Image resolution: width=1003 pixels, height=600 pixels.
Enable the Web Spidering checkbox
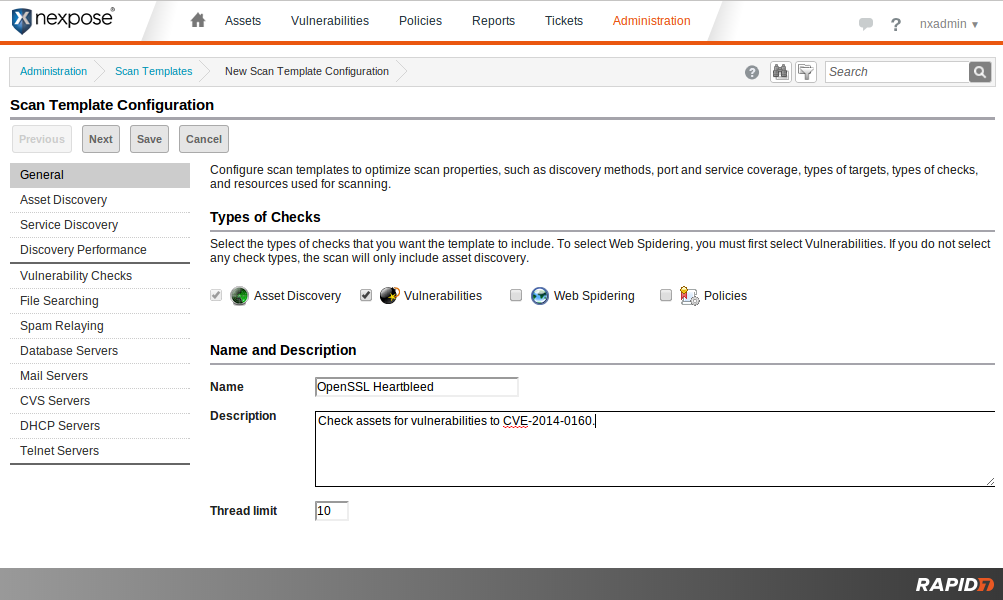click(516, 295)
